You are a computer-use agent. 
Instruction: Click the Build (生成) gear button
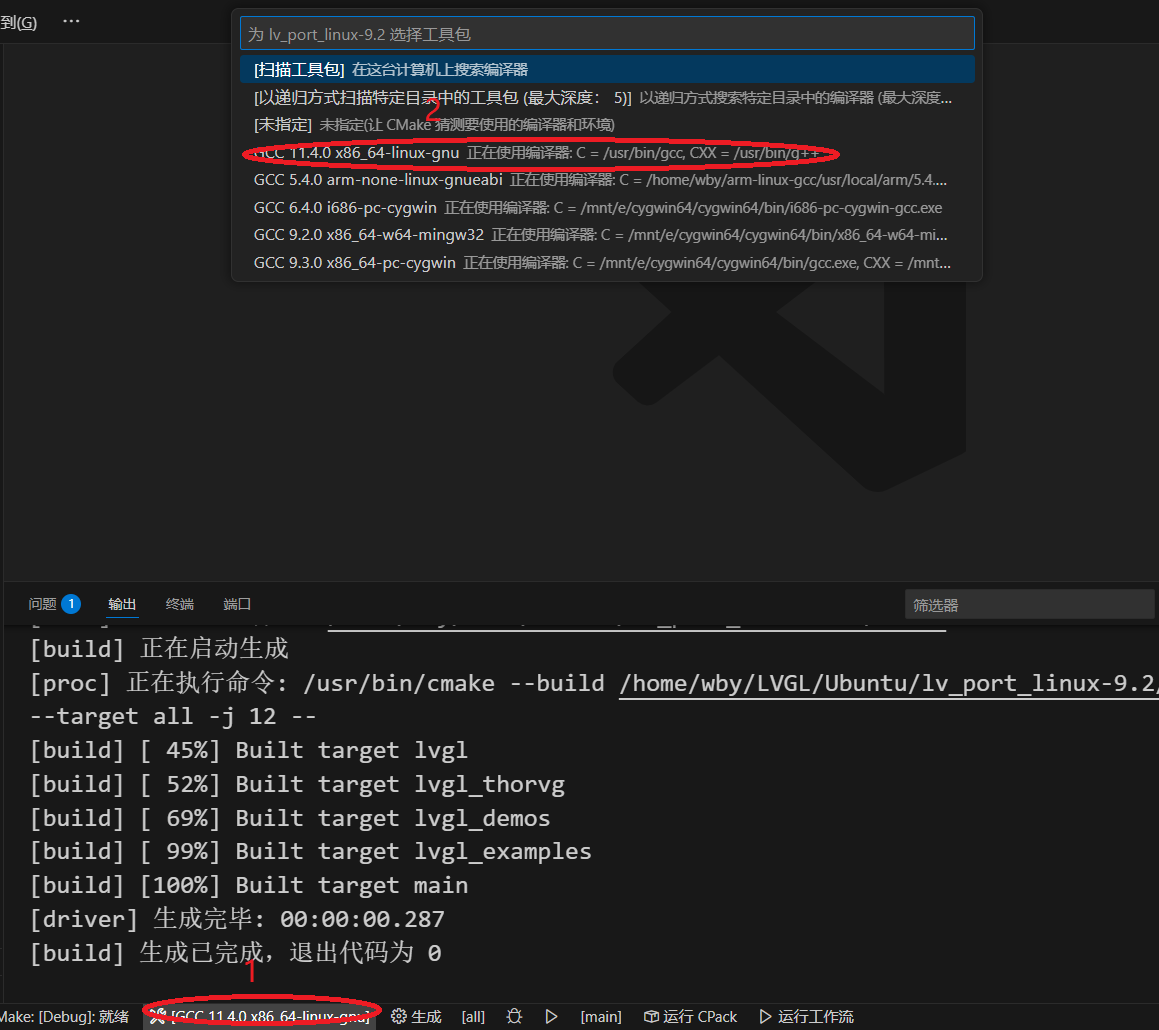coord(416,1017)
